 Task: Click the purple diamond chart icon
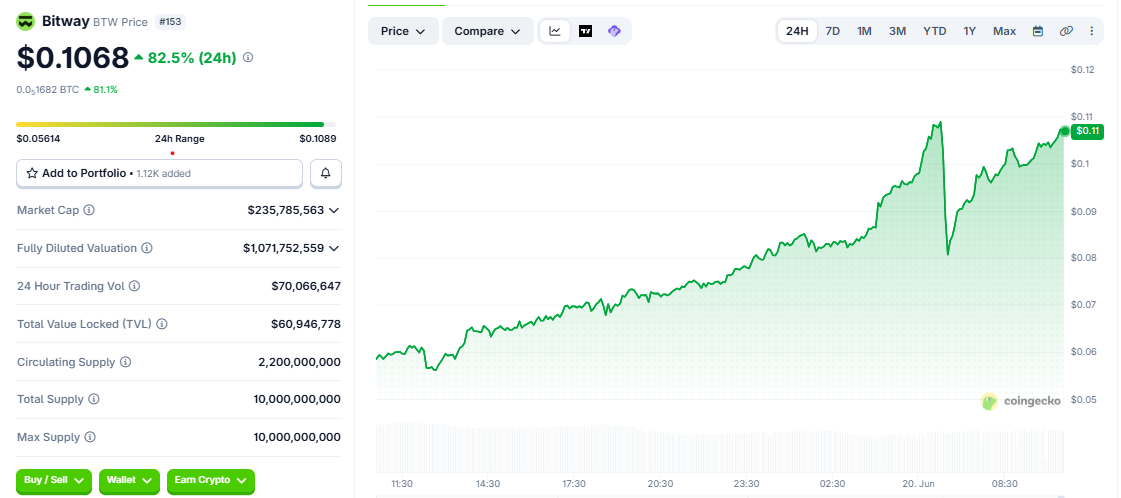614,31
